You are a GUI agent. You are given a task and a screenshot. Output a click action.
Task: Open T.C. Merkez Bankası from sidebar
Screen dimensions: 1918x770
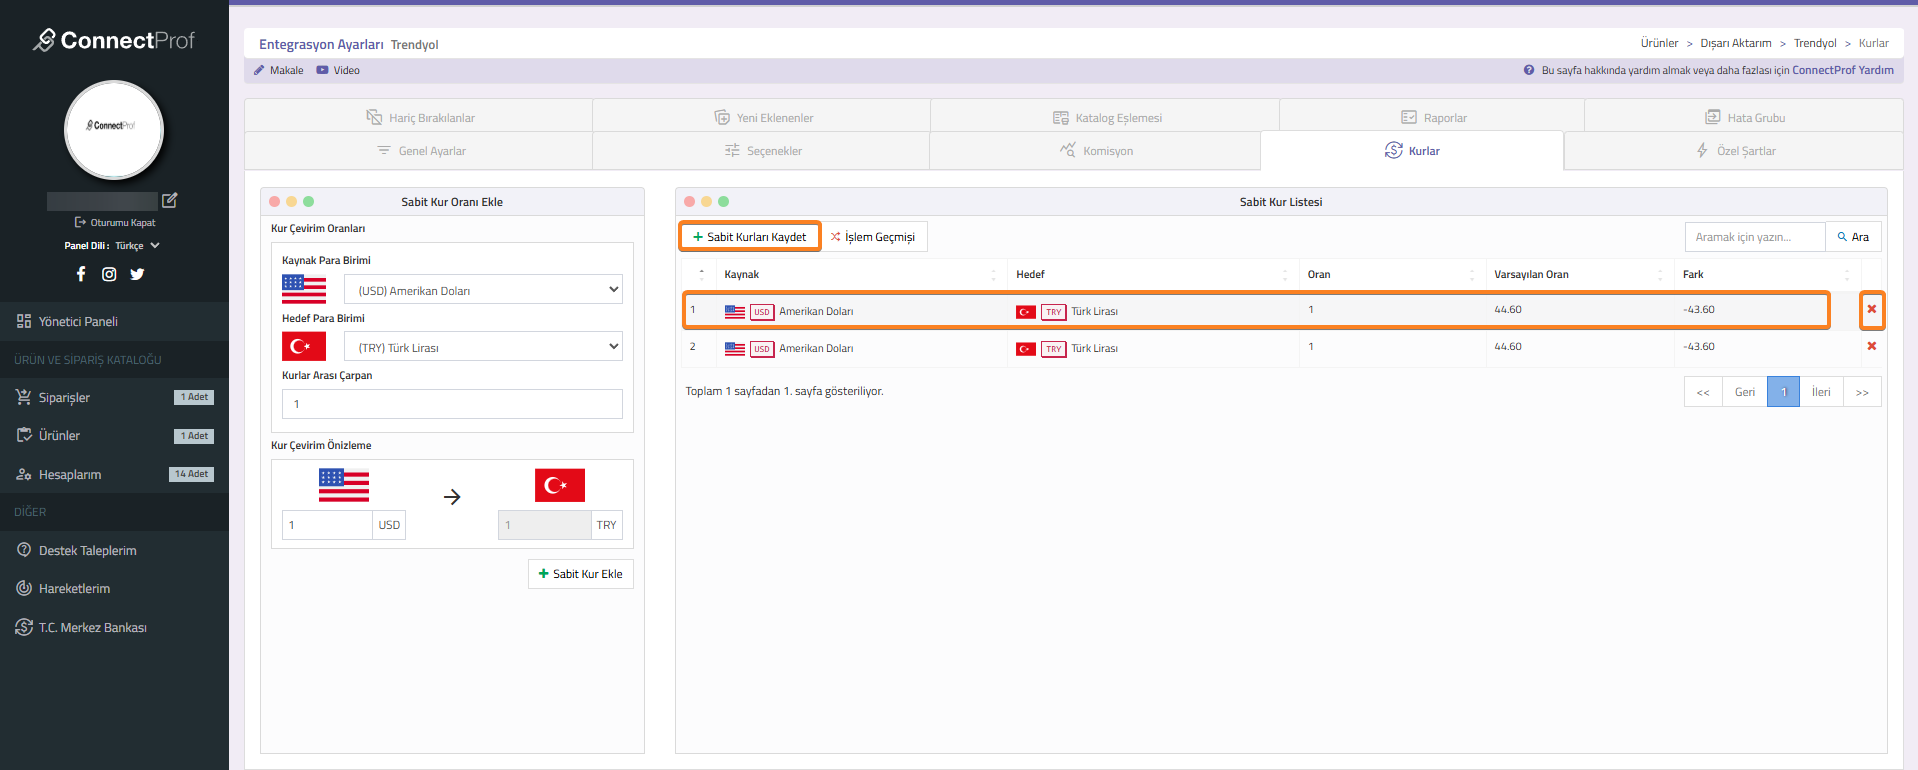click(x=92, y=628)
